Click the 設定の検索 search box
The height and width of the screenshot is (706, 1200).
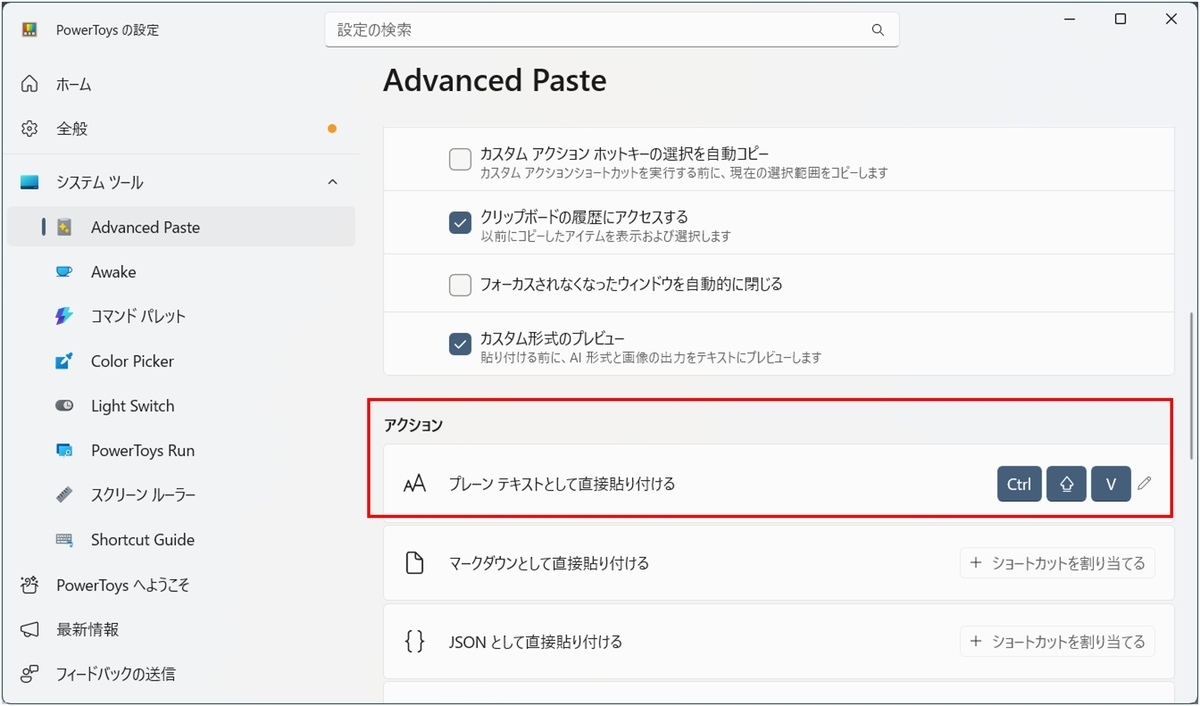pos(611,30)
